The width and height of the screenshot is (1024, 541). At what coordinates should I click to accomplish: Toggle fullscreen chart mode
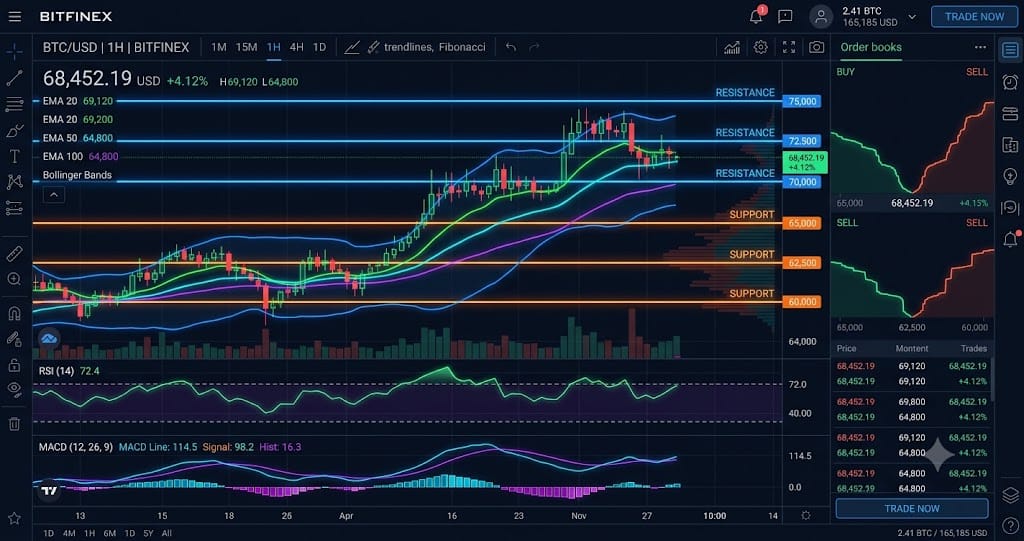click(789, 47)
